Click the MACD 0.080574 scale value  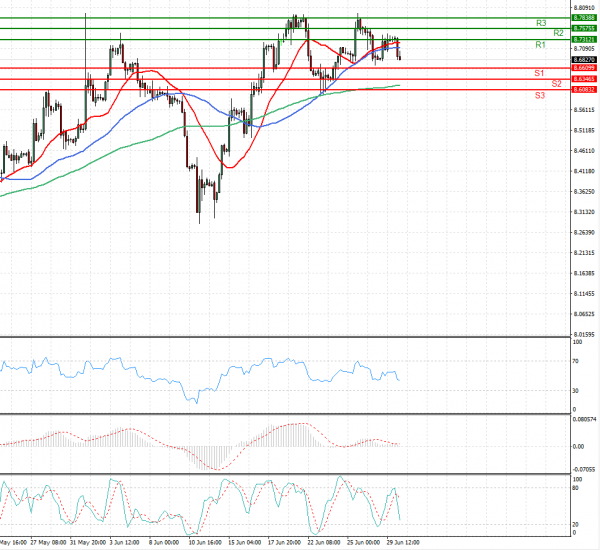pos(585,419)
